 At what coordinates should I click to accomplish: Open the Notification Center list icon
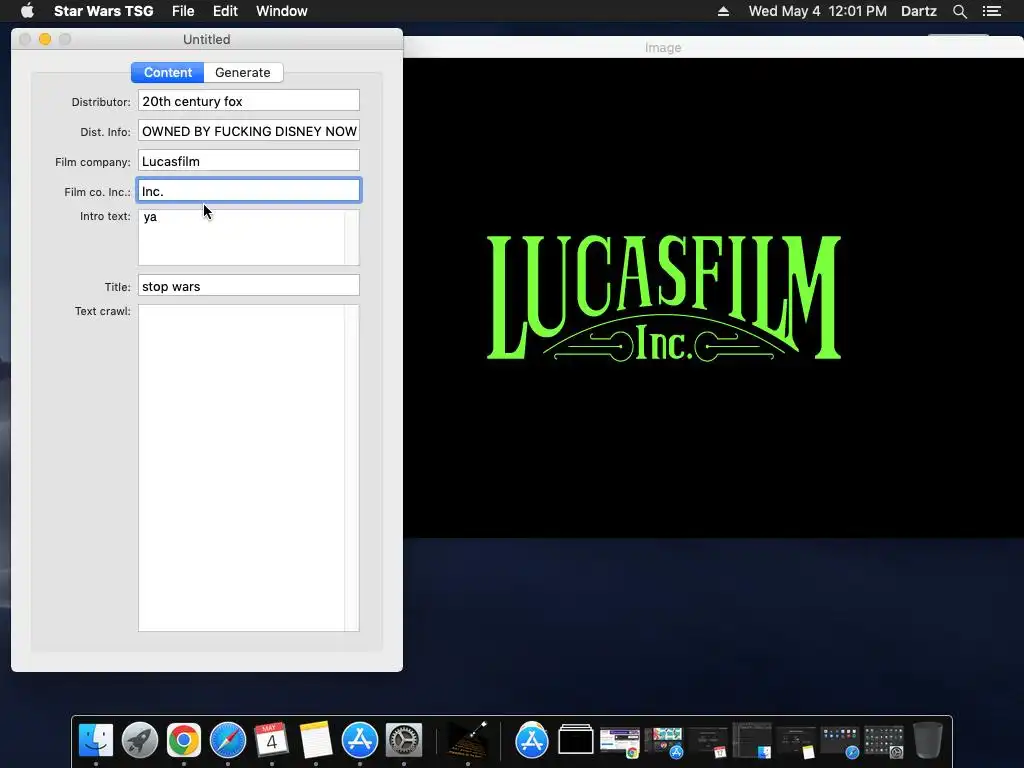pos(991,11)
